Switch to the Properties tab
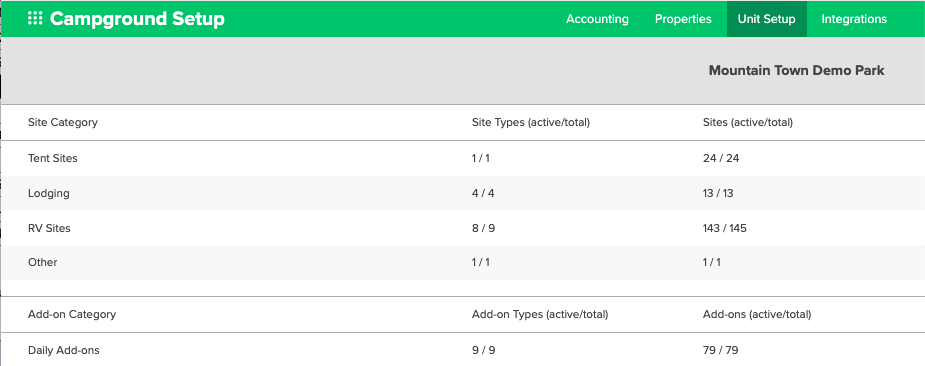Image resolution: width=925 pixels, height=366 pixels. point(683,19)
